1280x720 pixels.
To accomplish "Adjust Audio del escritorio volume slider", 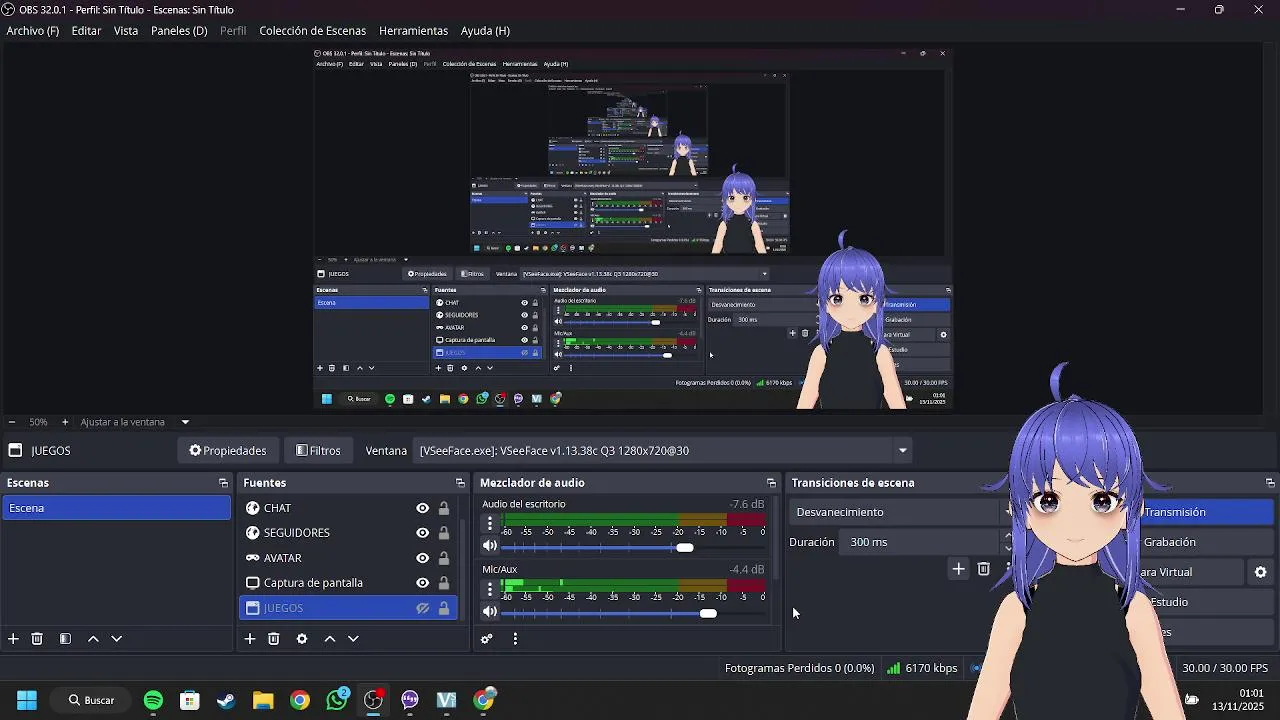I will pyautogui.click(x=684, y=547).
